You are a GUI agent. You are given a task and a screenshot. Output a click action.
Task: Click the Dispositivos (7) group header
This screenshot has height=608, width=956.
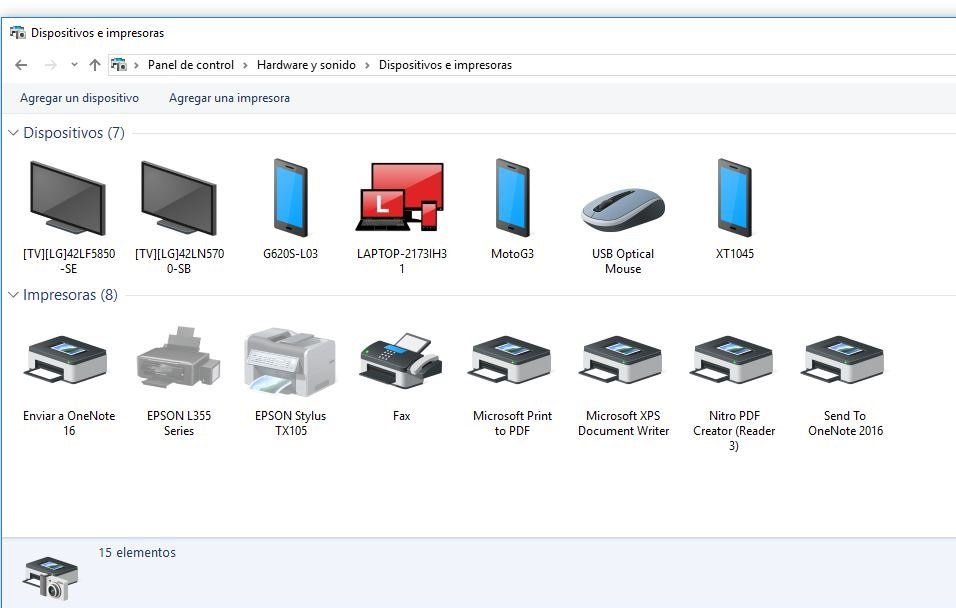pyautogui.click(x=74, y=133)
